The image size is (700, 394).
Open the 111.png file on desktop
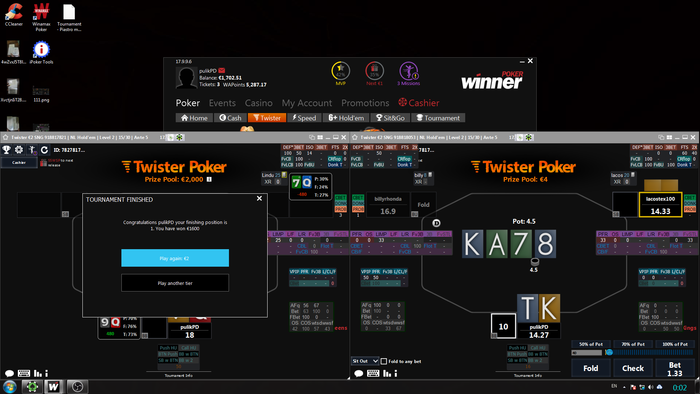[x=41, y=94]
